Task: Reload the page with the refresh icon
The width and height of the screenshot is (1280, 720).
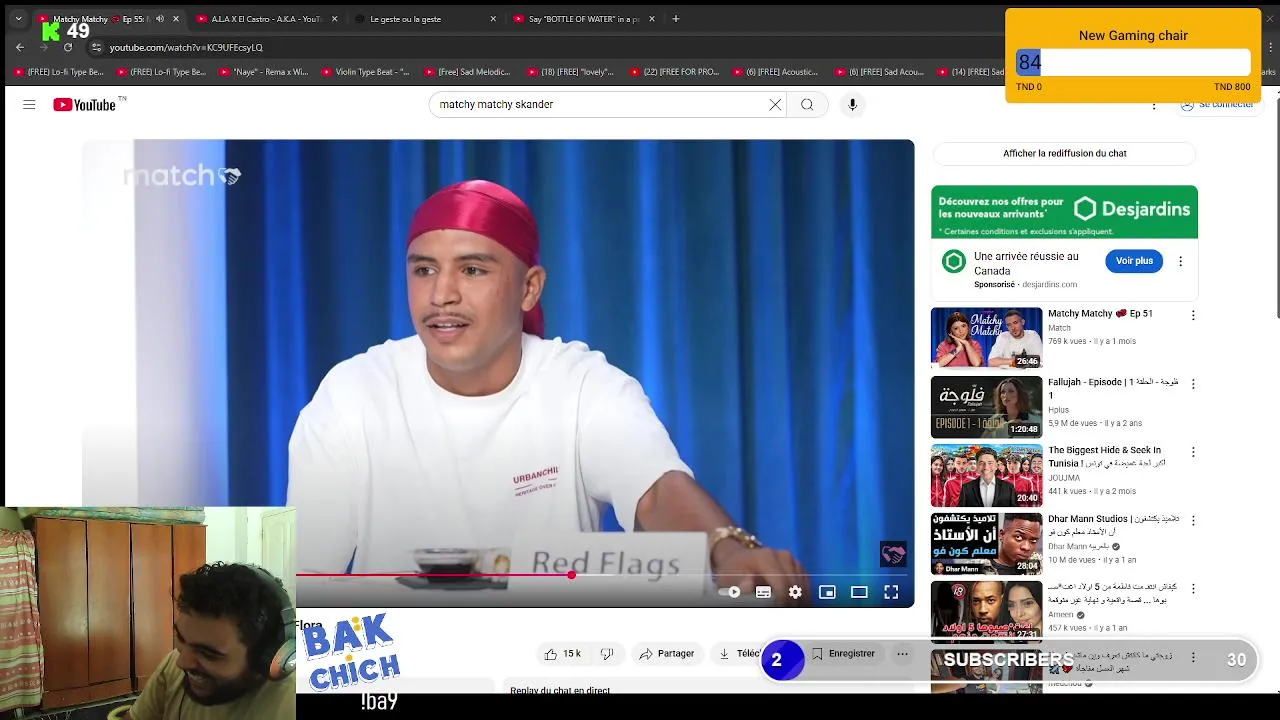Action: (68, 47)
